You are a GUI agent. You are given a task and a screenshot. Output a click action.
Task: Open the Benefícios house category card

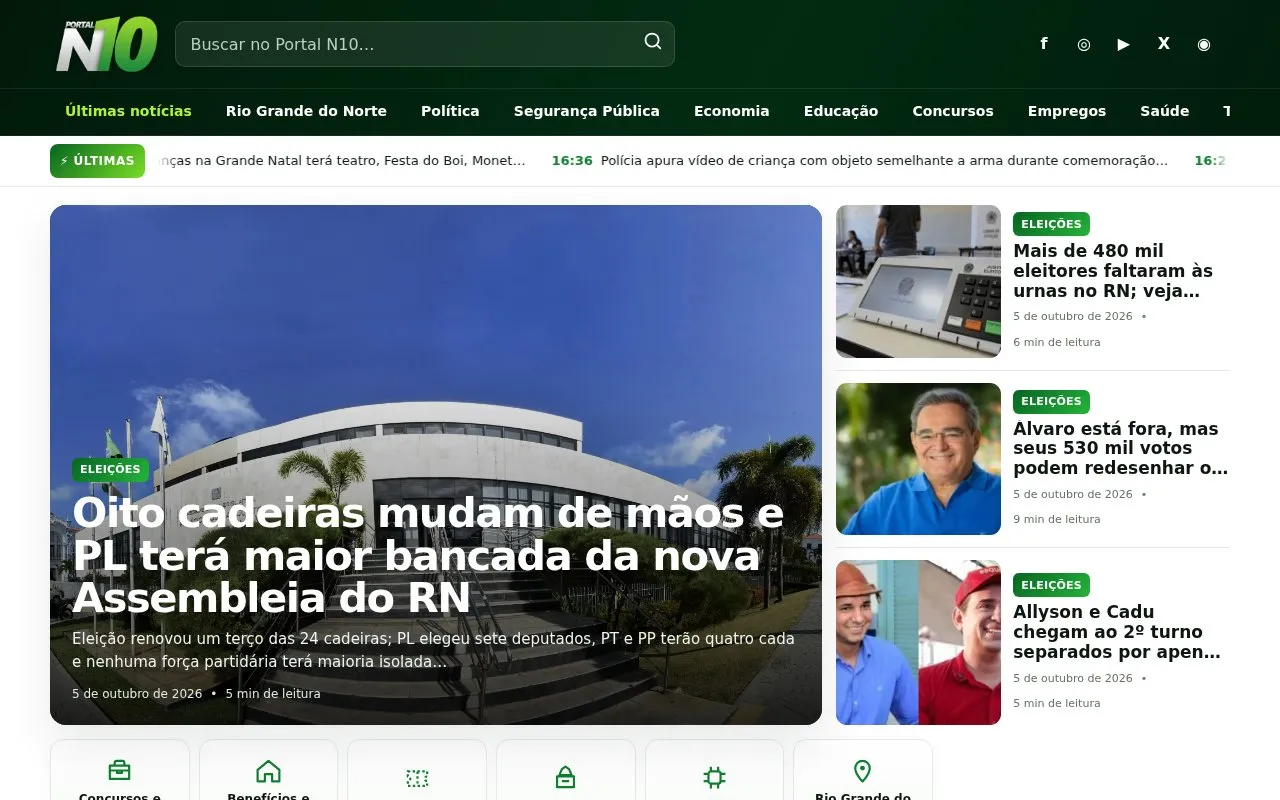pyautogui.click(x=268, y=770)
